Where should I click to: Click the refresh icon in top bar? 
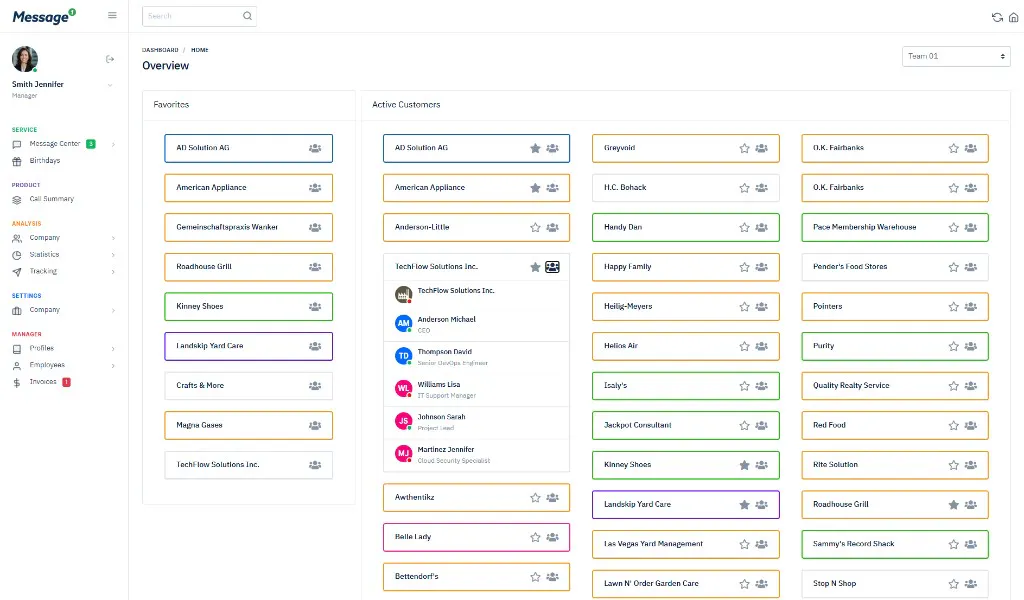[997, 18]
